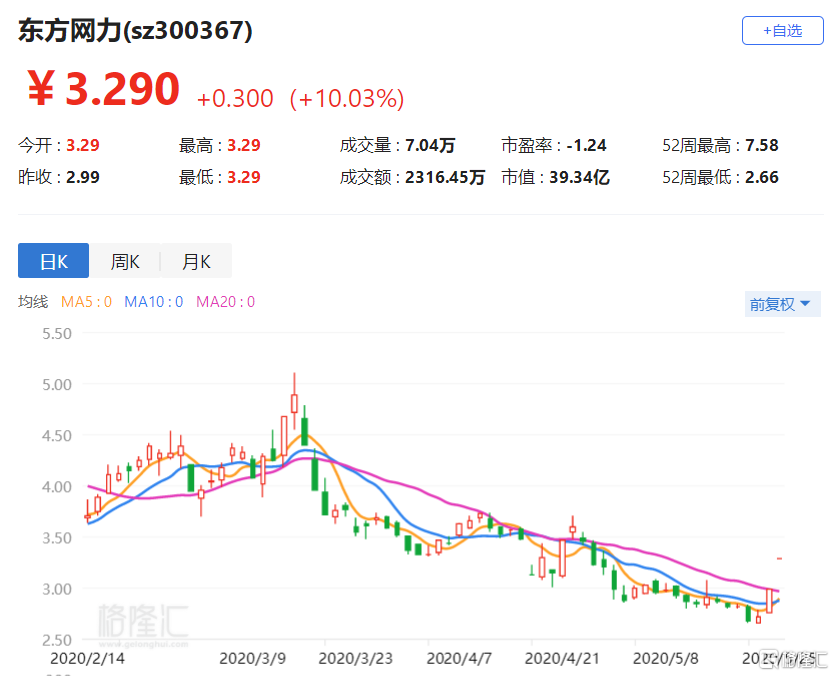The image size is (834, 676).
Task: Click the tallest candlestick peaking above 5.00
Action: (294, 403)
